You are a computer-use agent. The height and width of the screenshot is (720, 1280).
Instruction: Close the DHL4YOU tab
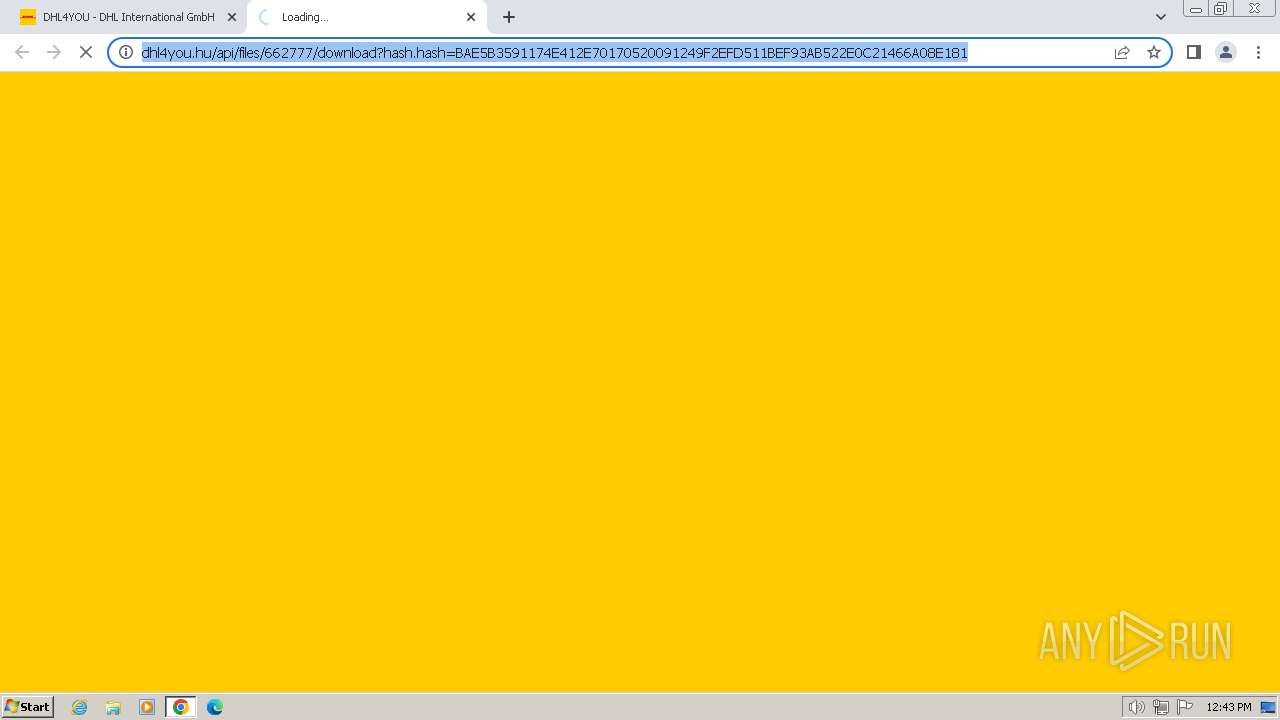pyautogui.click(x=232, y=17)
